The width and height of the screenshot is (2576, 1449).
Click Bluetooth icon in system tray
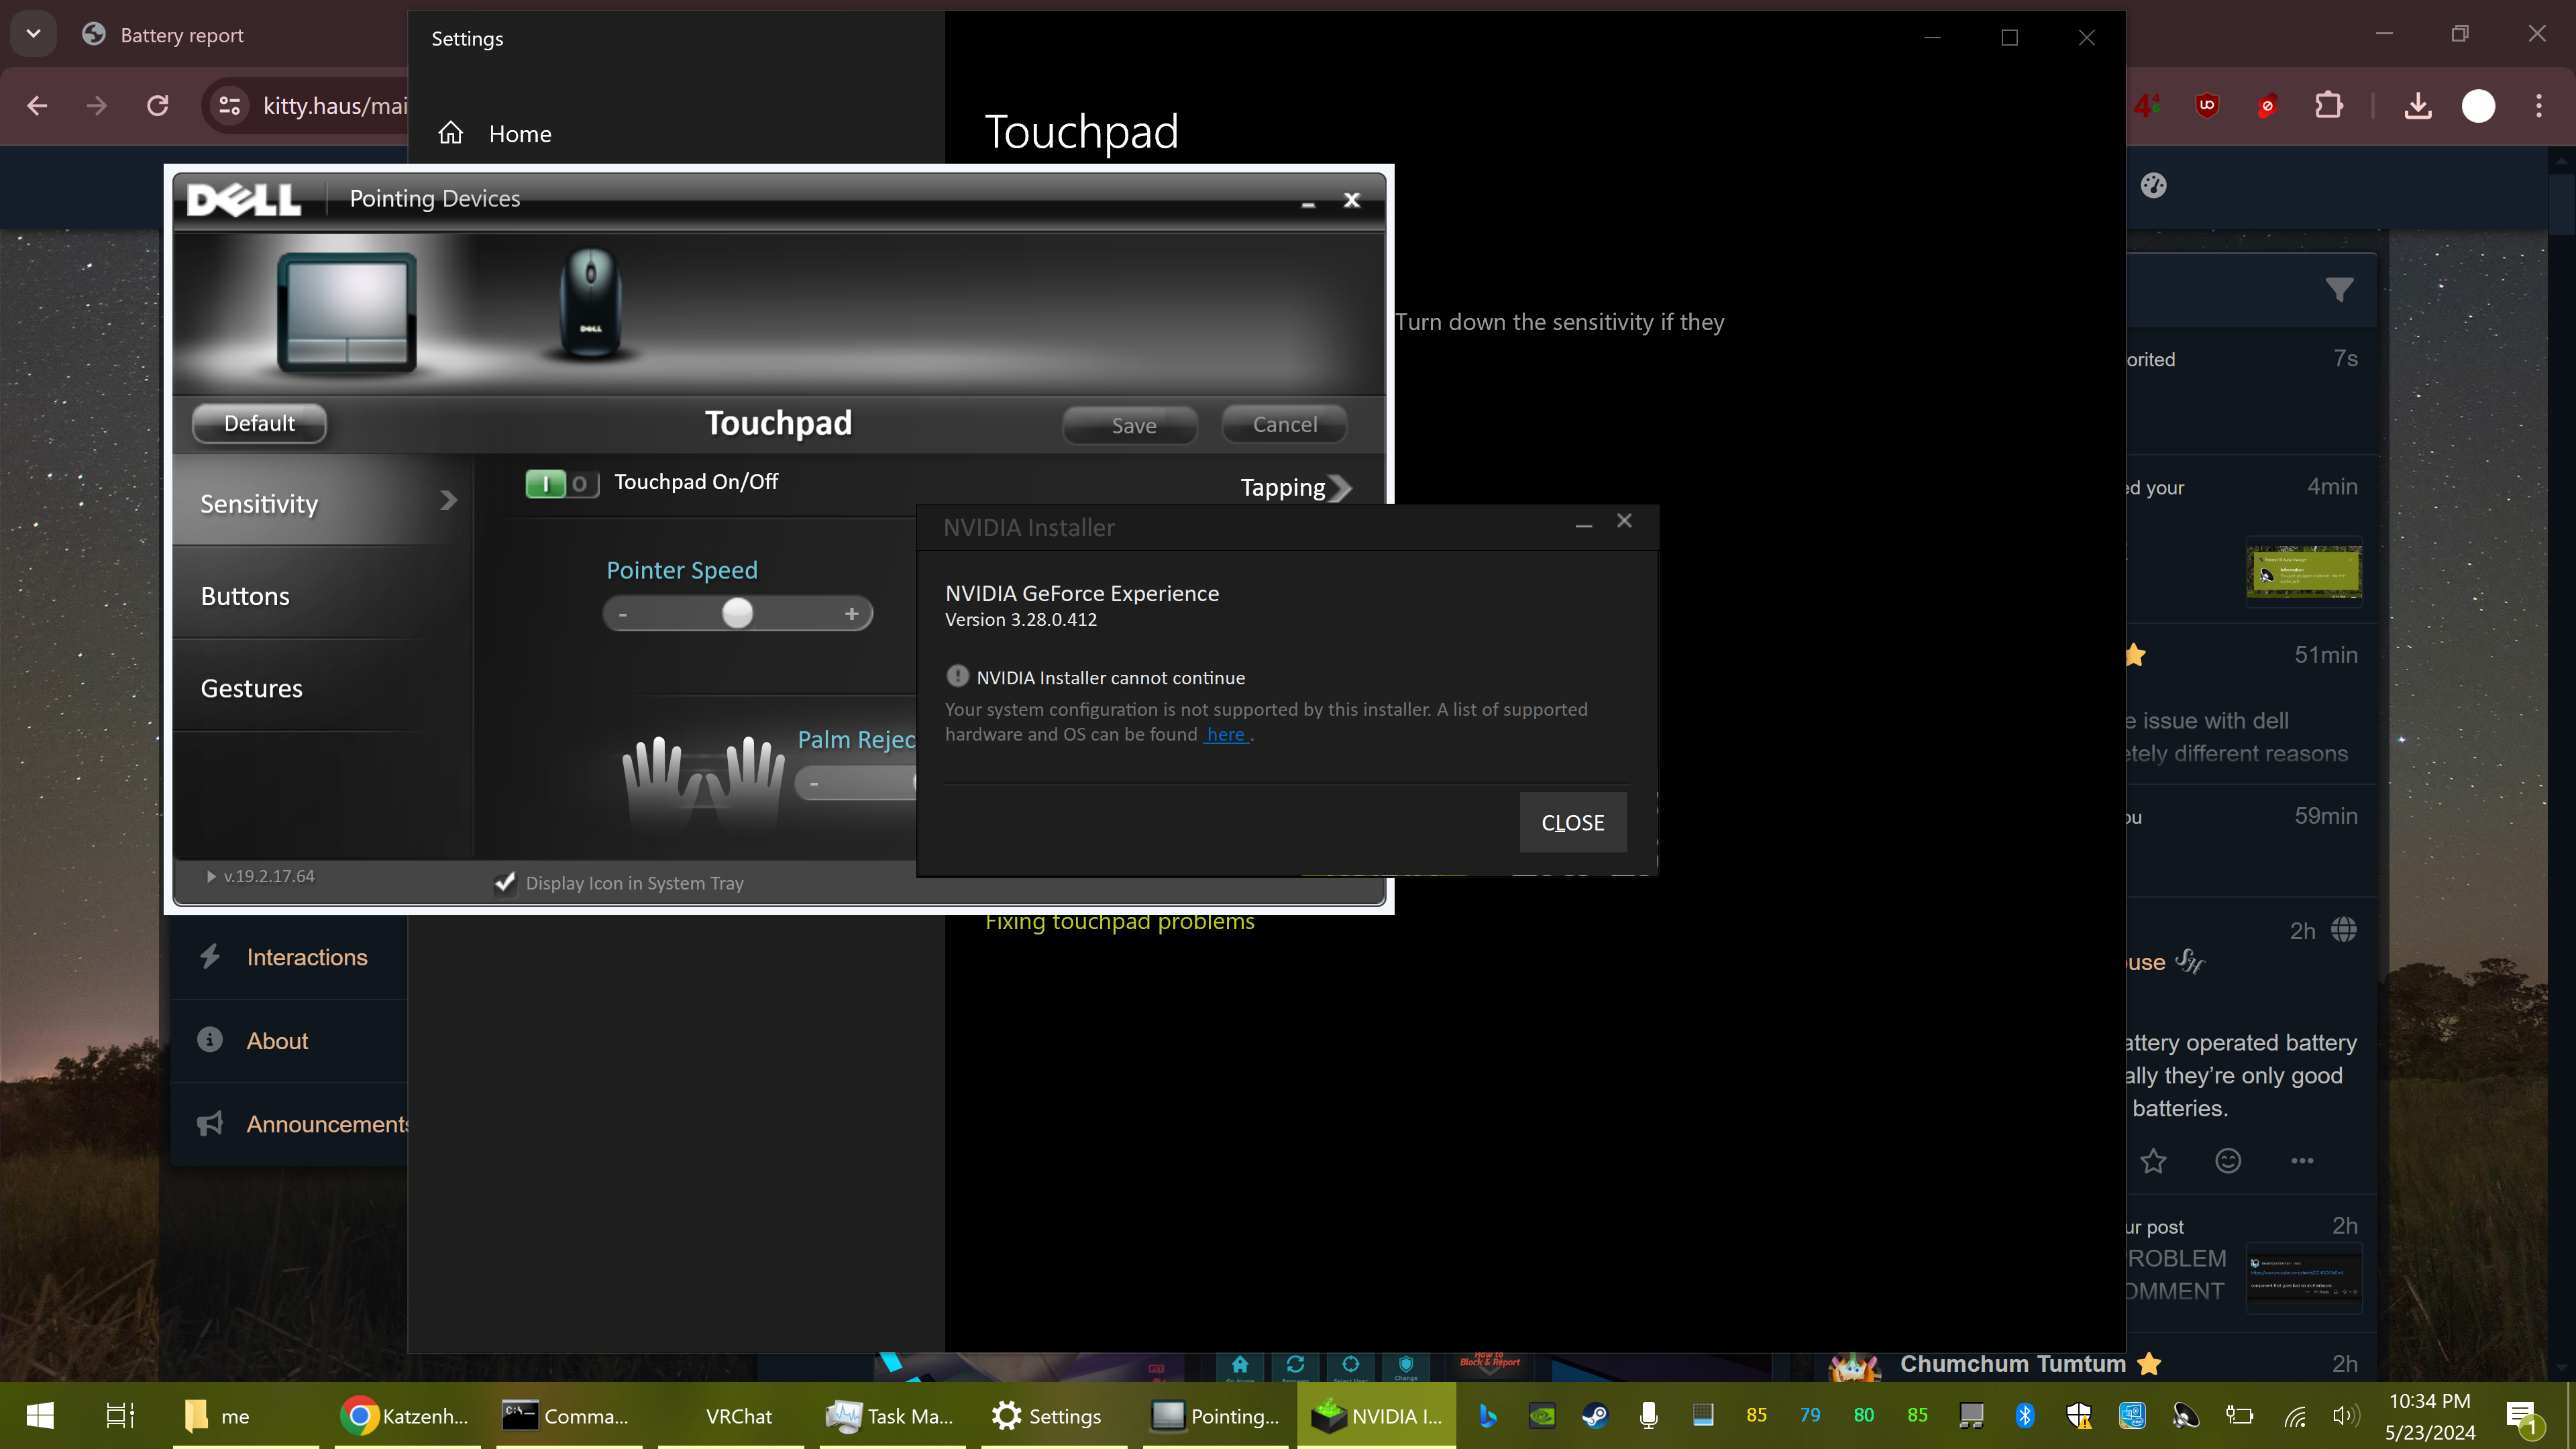(2025, 1415)
